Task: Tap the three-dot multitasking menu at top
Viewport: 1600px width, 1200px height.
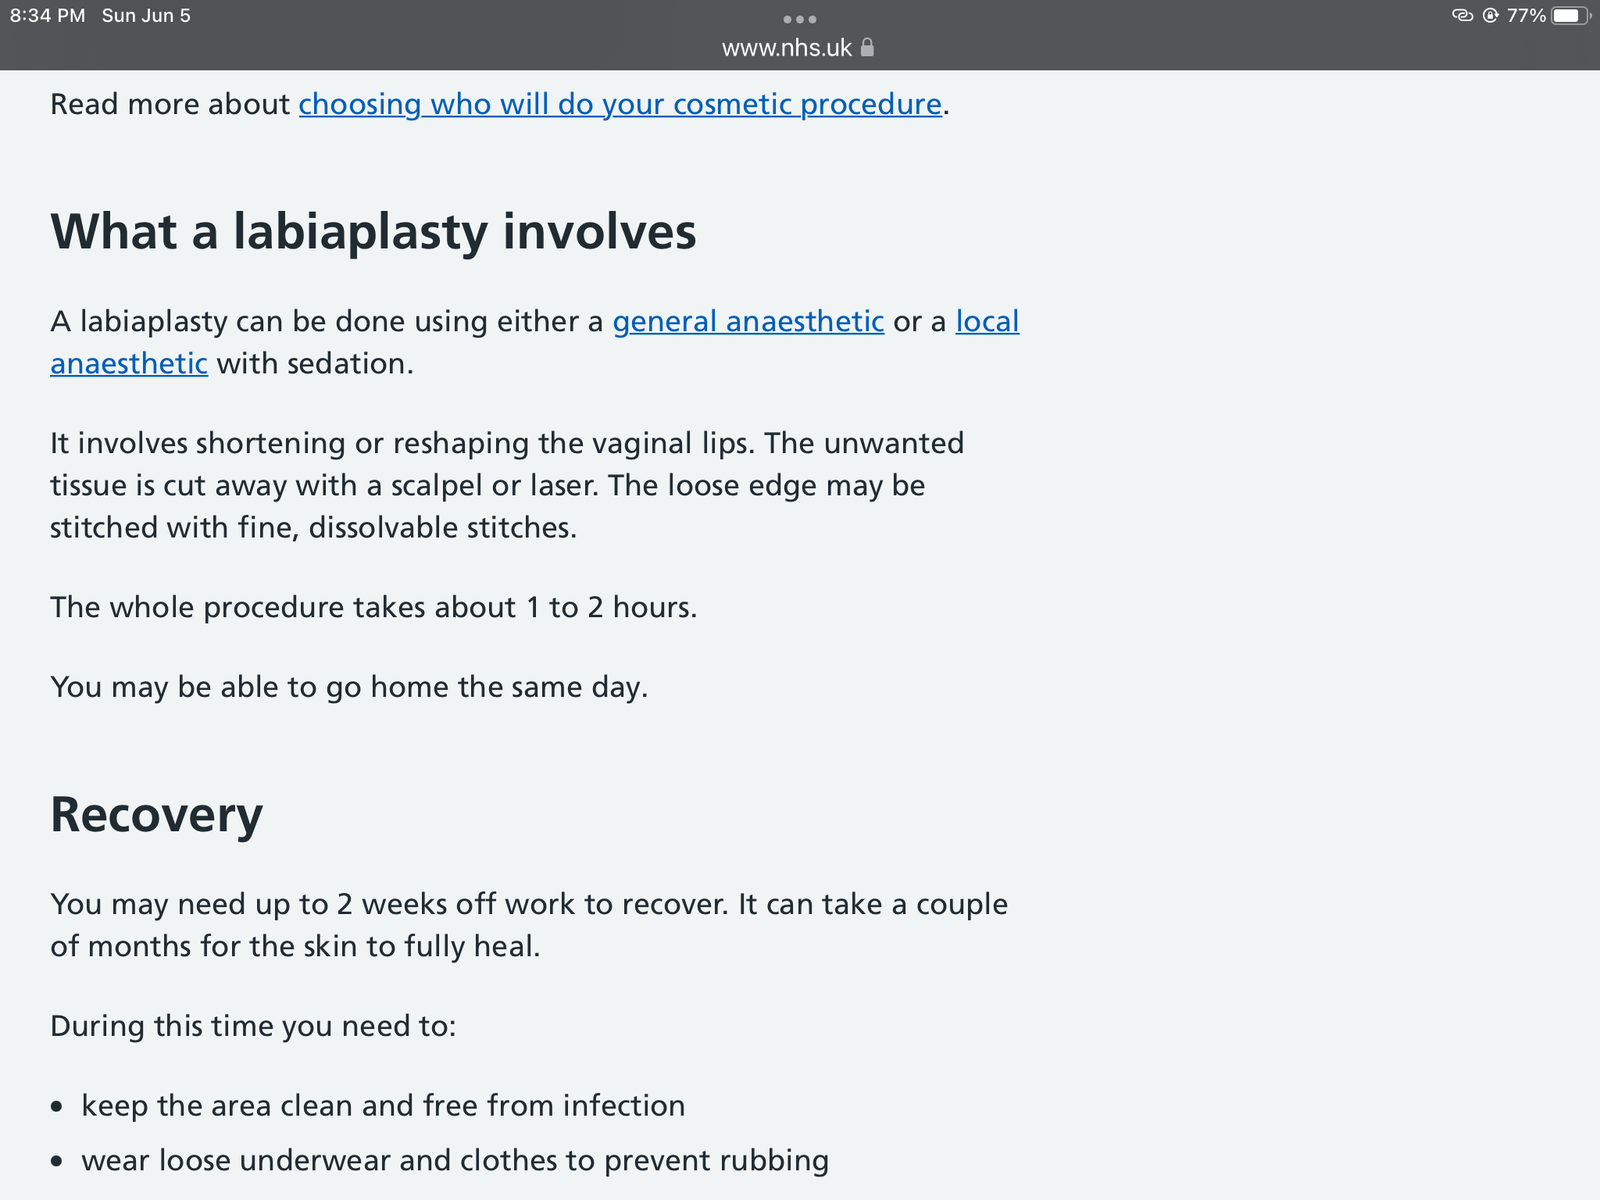Action: pos(800,19)
